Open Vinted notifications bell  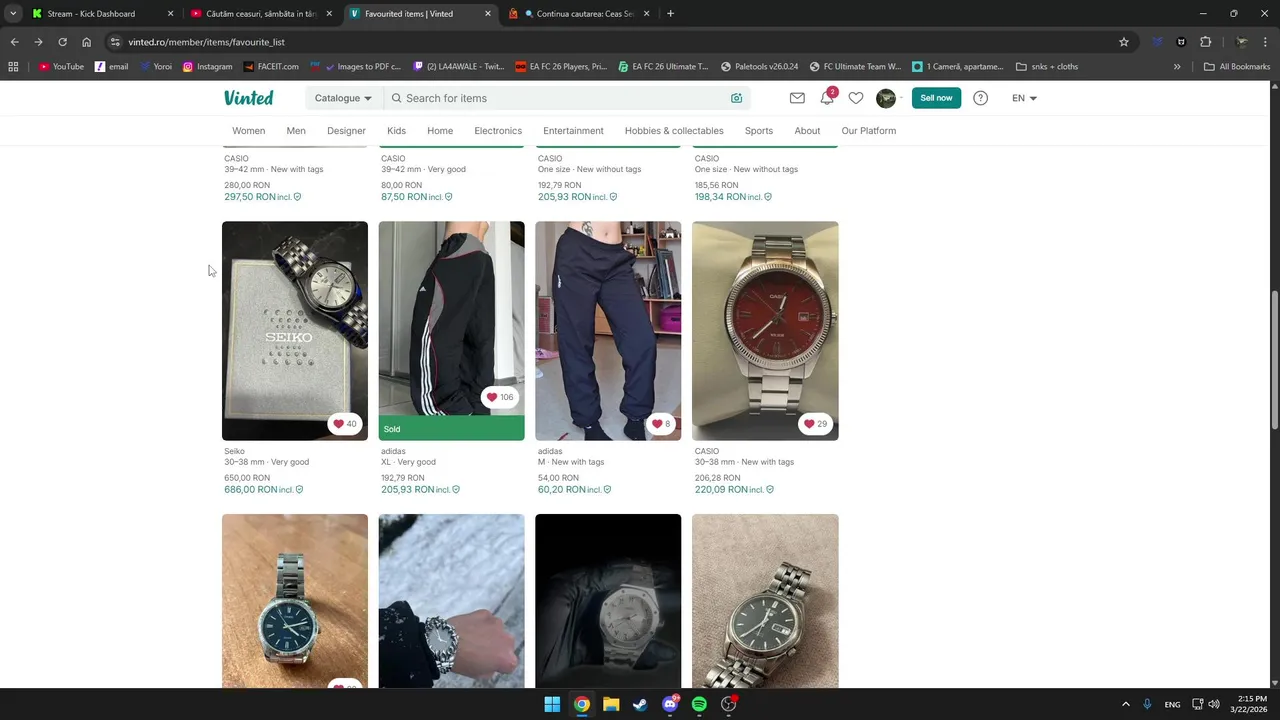click(x=827, y=98)
